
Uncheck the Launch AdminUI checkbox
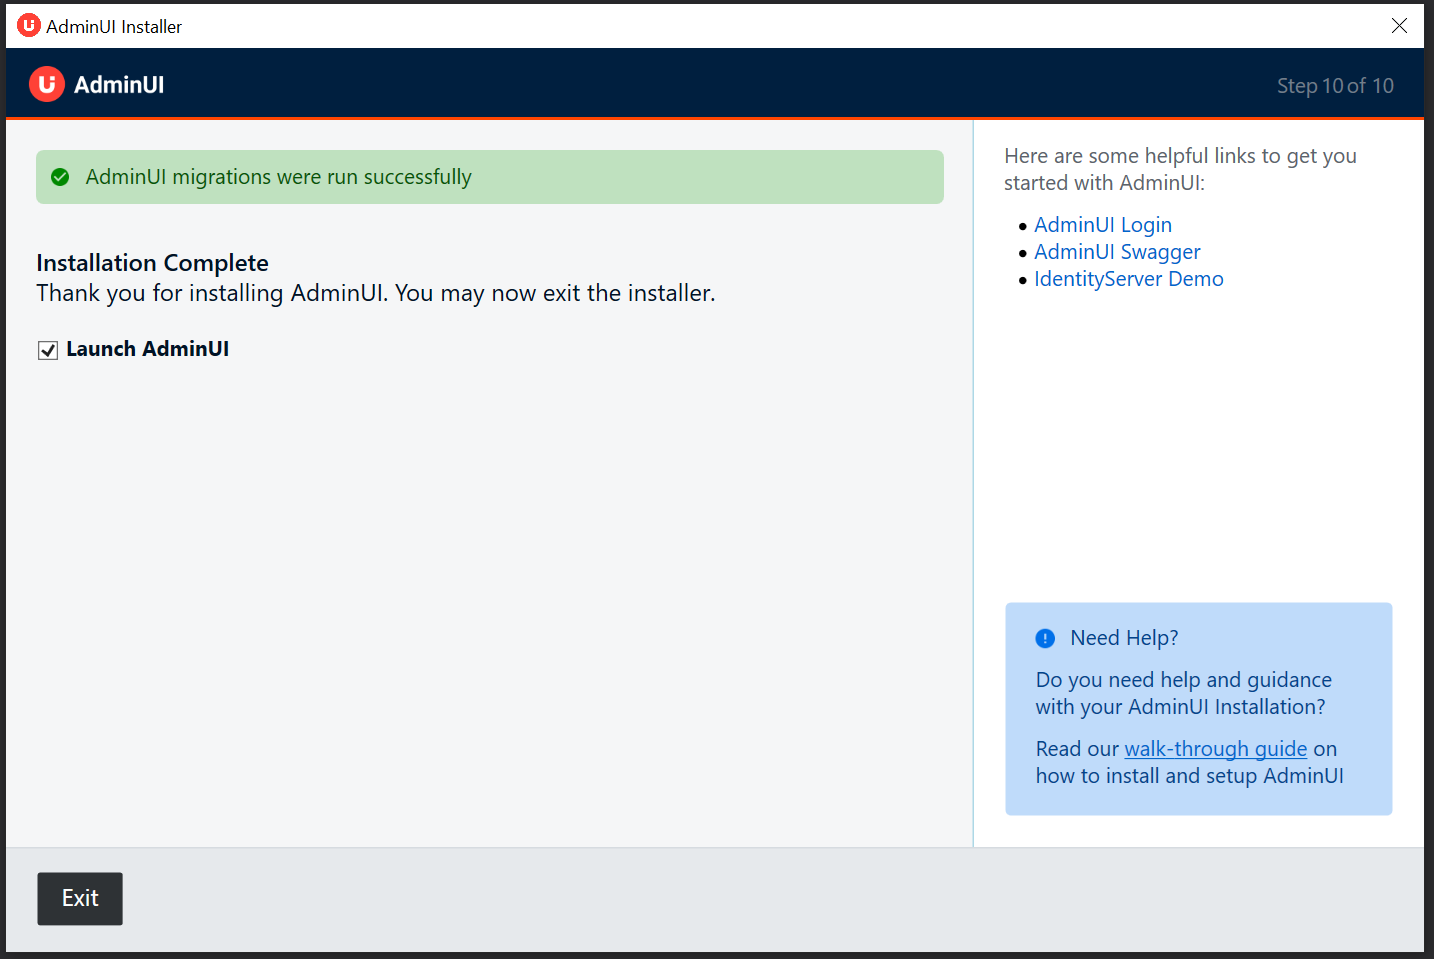click(x=48, y=350)
